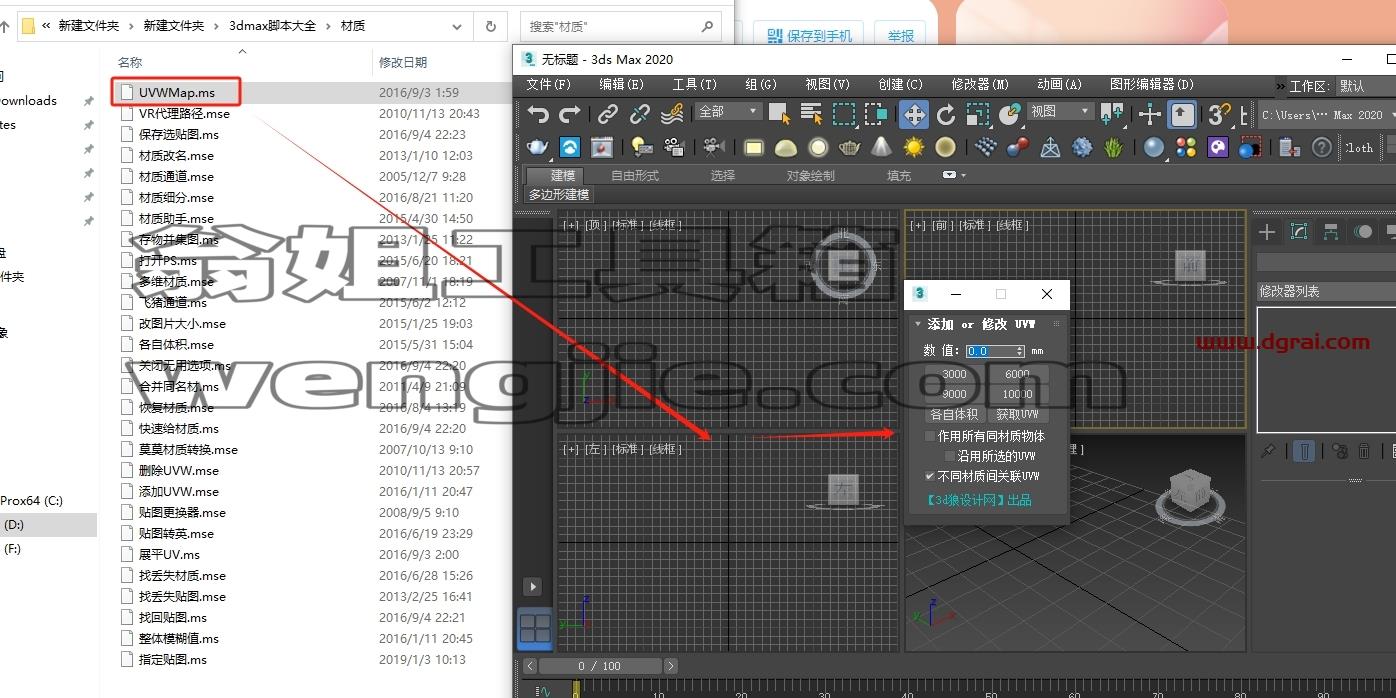Click the gray question mark help icon
This screenshot has height=698, width=1396.
click(x=1322, y=147)
